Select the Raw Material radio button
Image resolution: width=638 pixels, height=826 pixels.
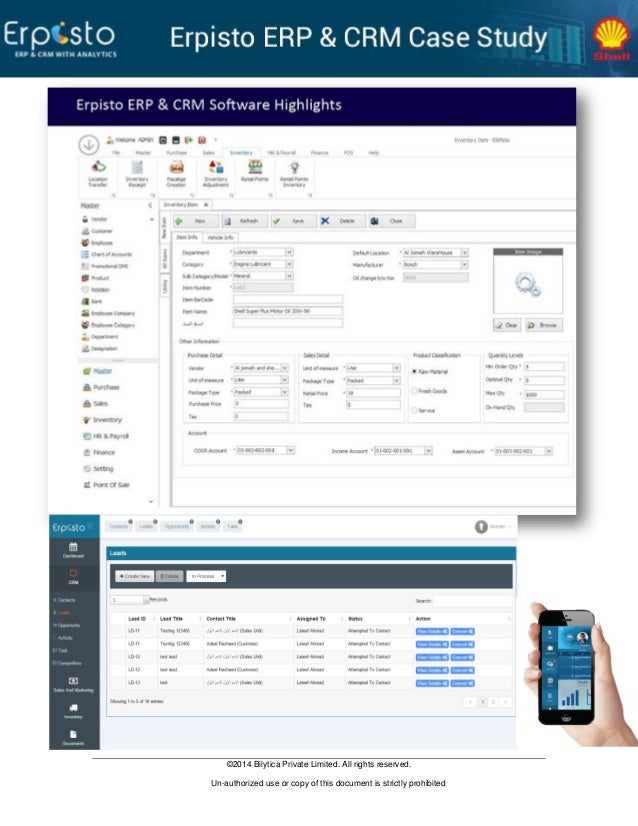[x=414, y=371]
